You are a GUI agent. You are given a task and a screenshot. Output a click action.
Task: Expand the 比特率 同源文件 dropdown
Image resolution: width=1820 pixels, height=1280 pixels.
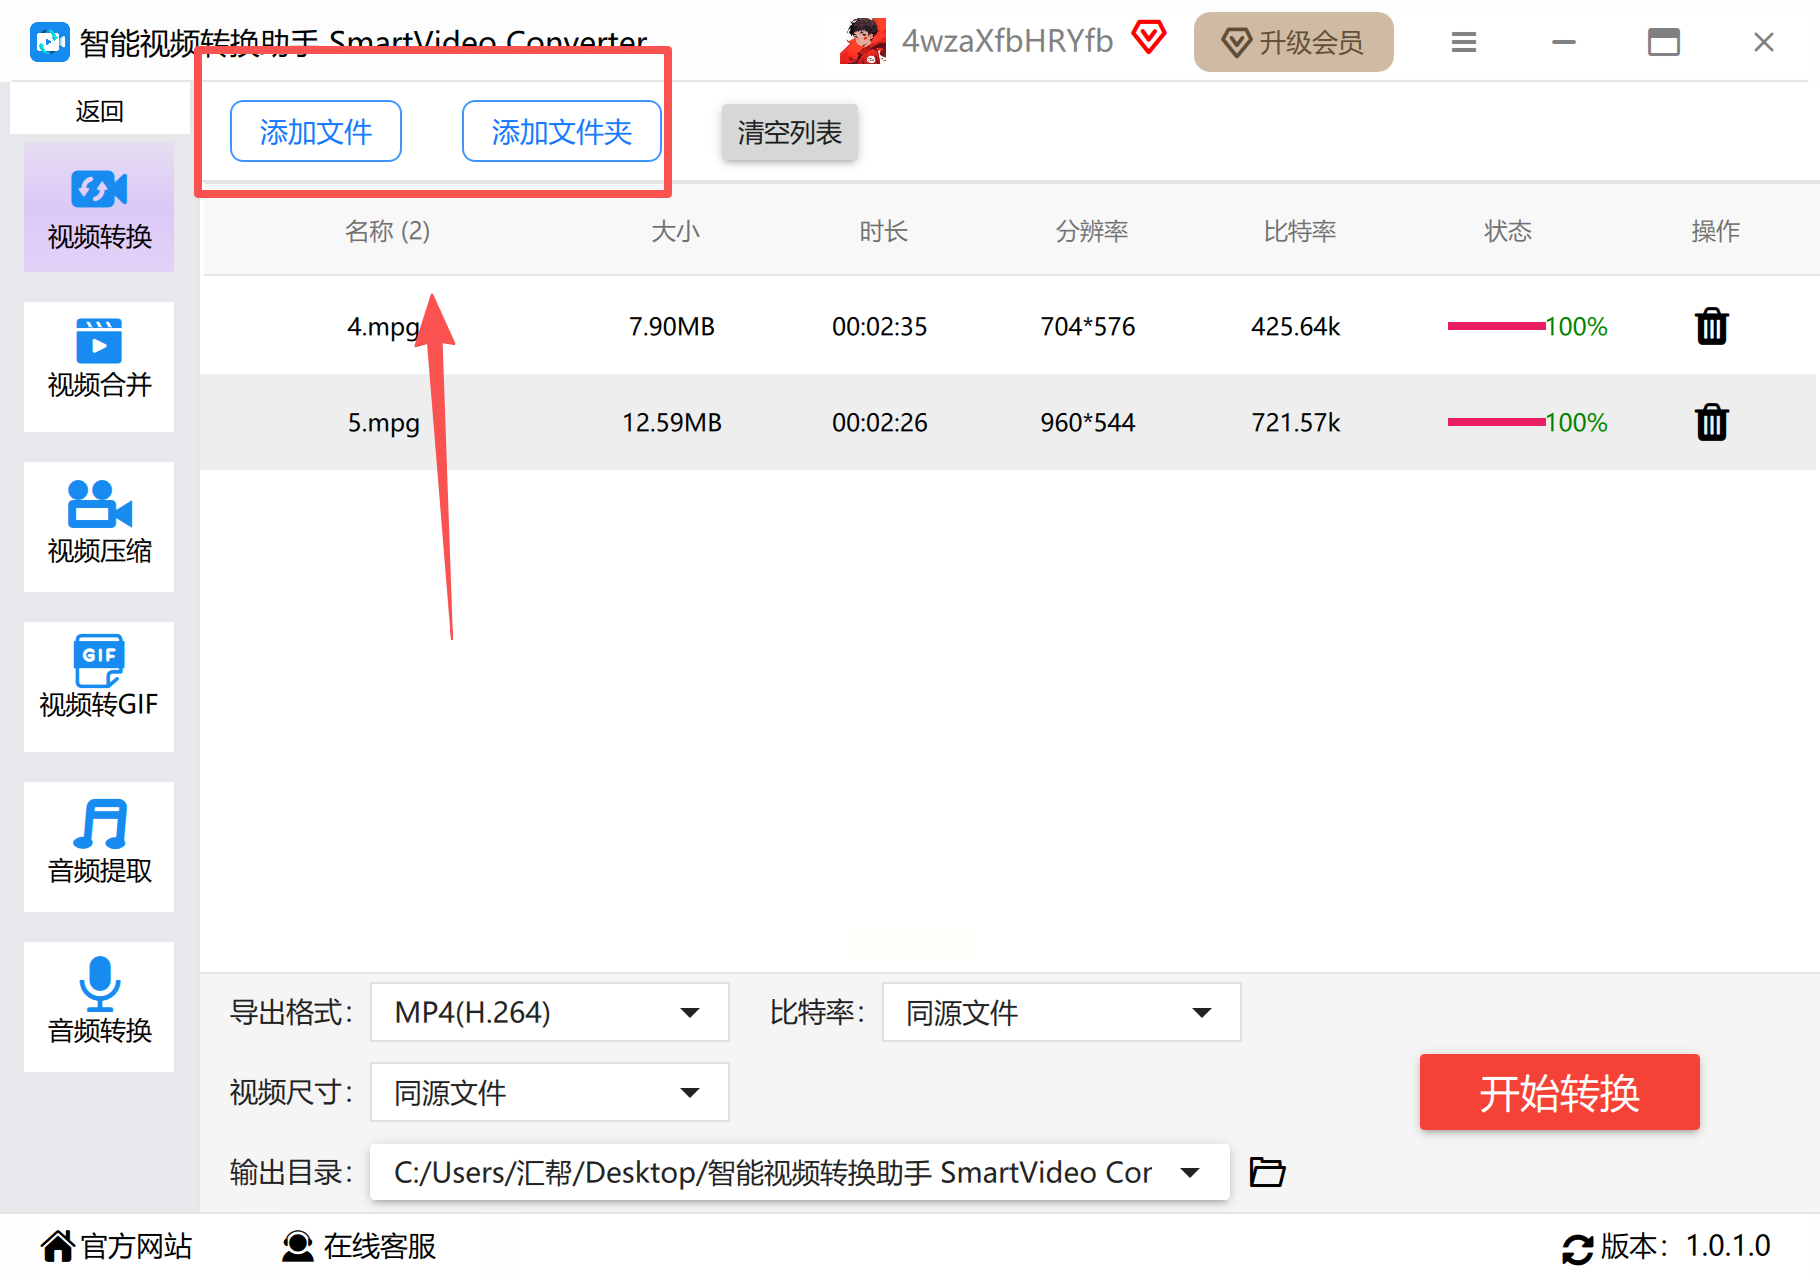[x=1062, y=1012]
